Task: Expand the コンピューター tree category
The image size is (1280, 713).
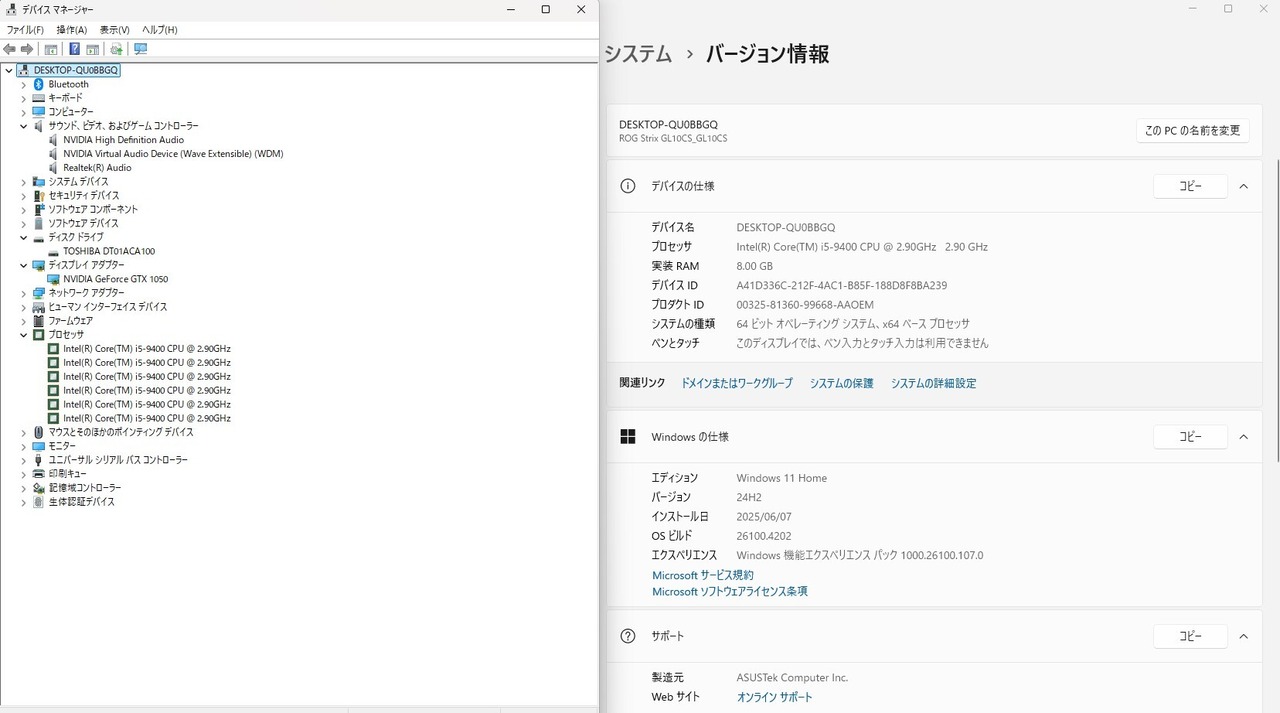Action: (x=24, y=112)
